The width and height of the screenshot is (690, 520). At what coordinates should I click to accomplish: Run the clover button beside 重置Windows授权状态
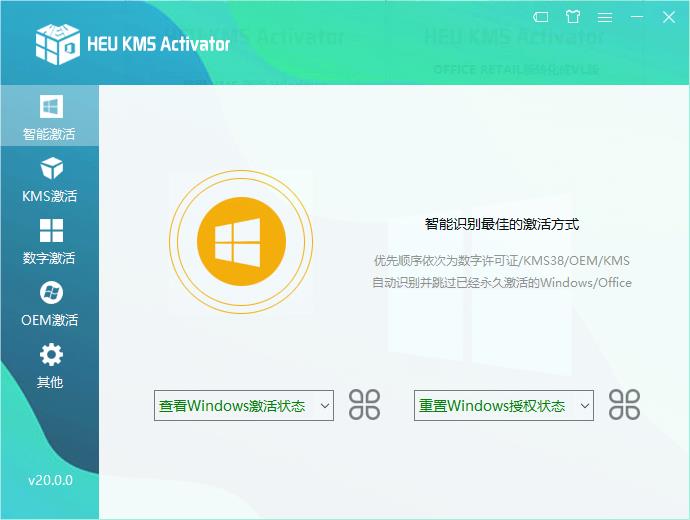coord(624,405)
